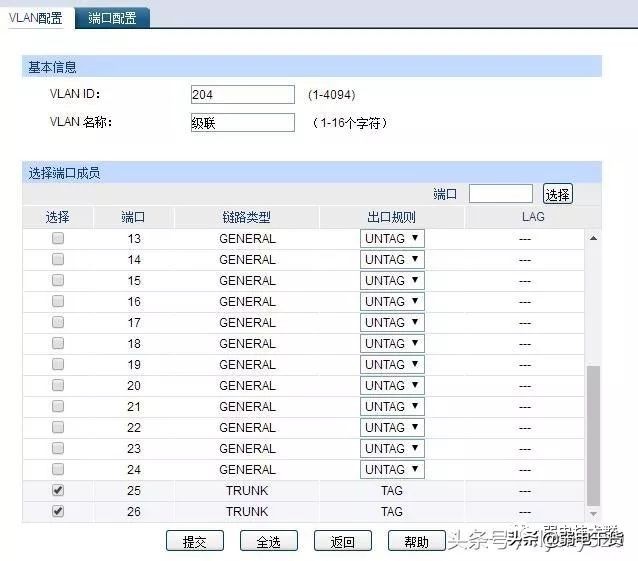638x561 pixels.
Task: Open egress rule dropdown for port 13
Action: [392, 238]
